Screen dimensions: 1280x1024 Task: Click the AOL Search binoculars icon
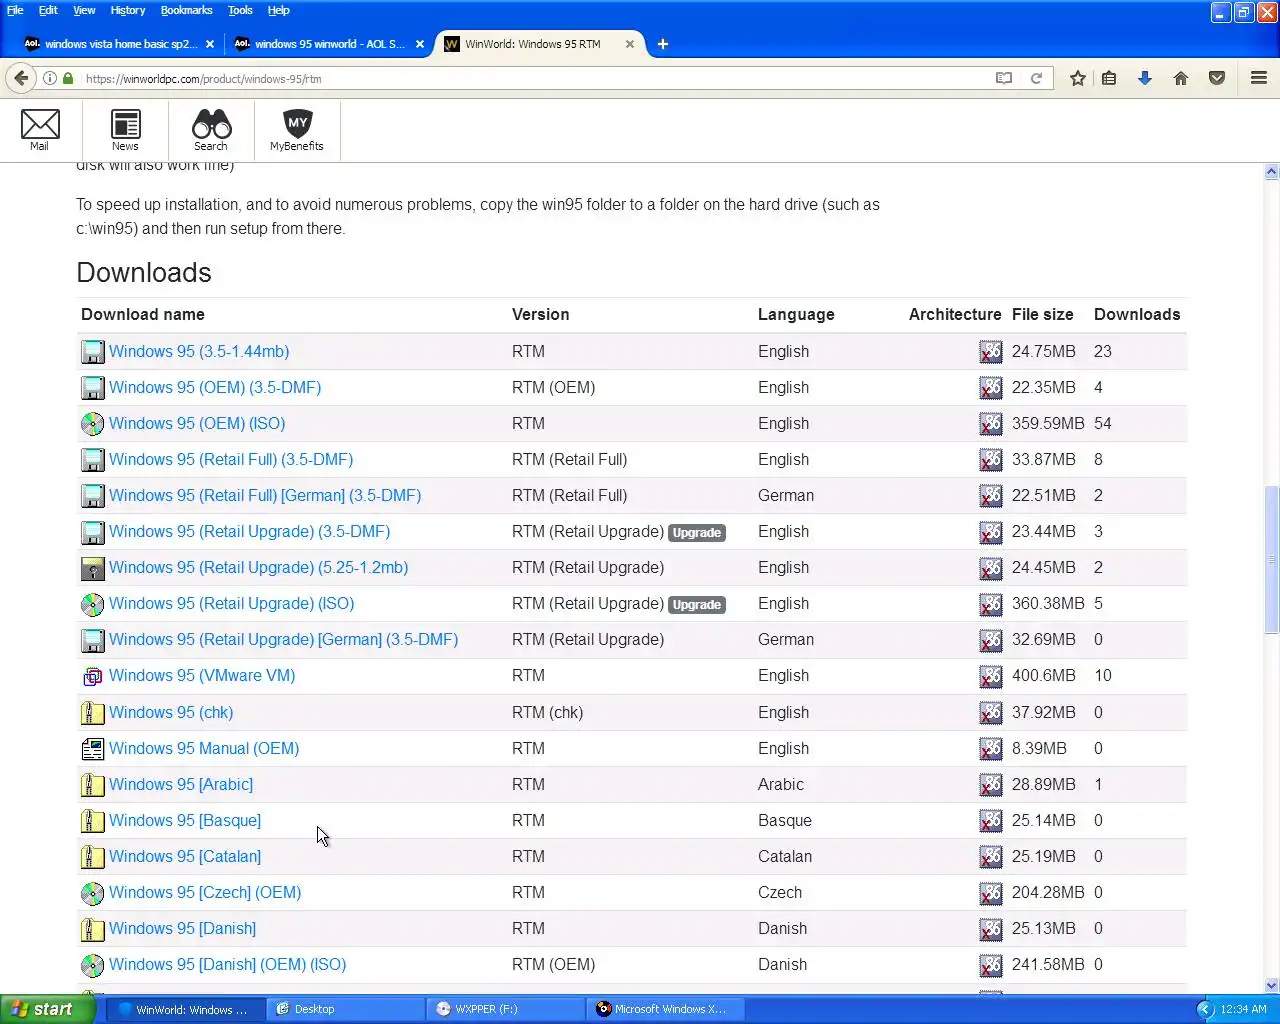point(211,130)
